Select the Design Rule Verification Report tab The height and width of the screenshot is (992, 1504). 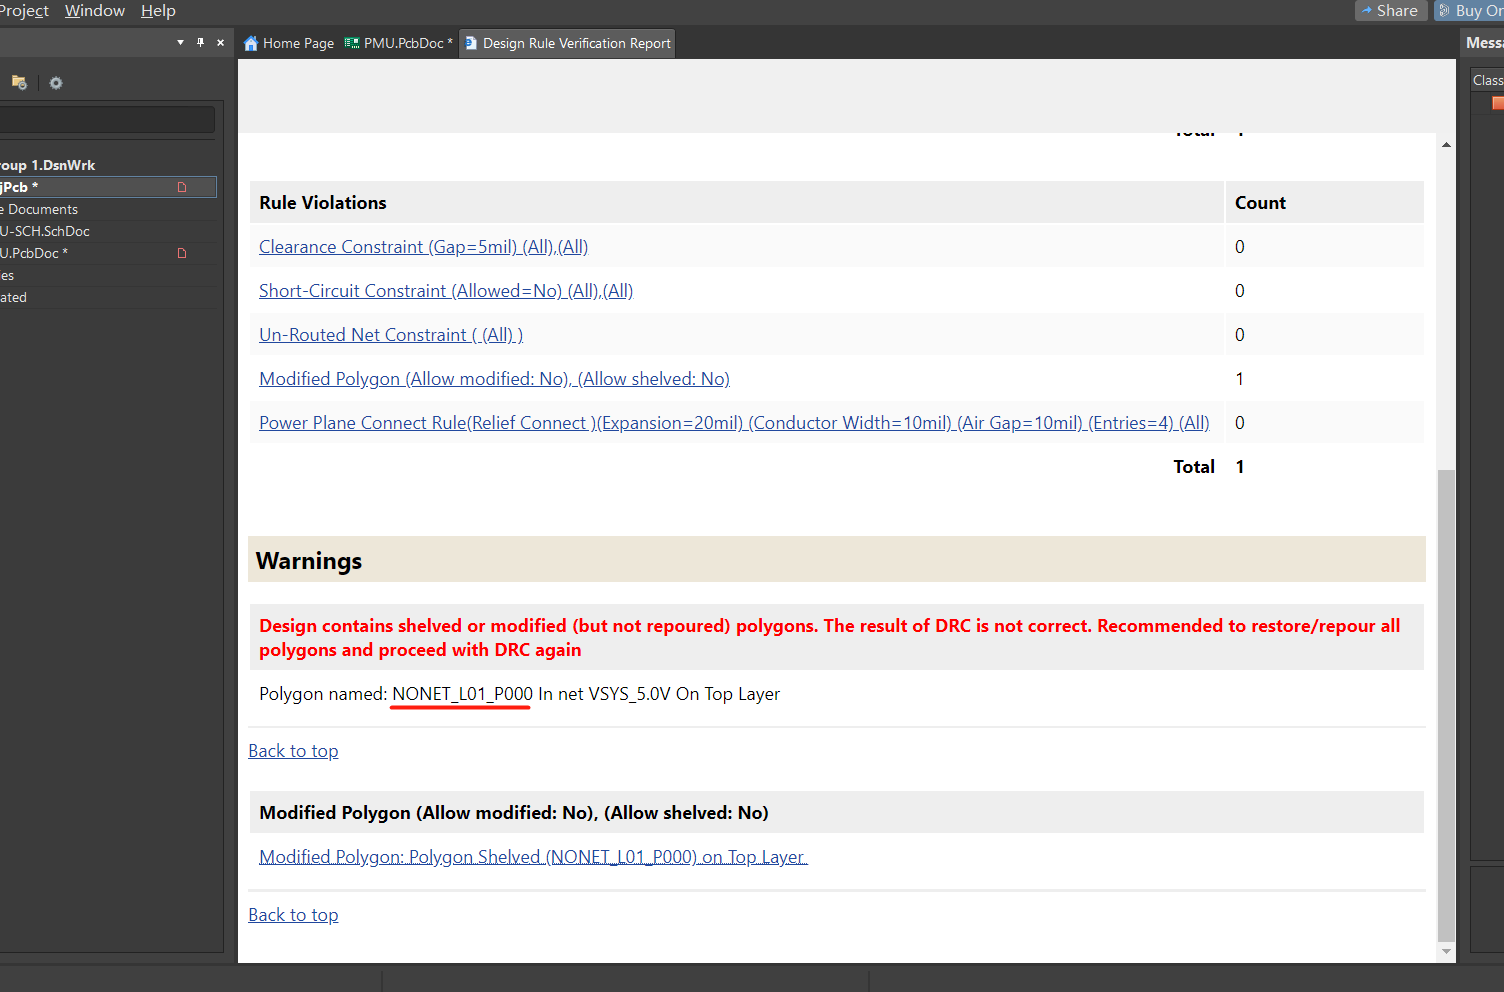click(567, 43)
